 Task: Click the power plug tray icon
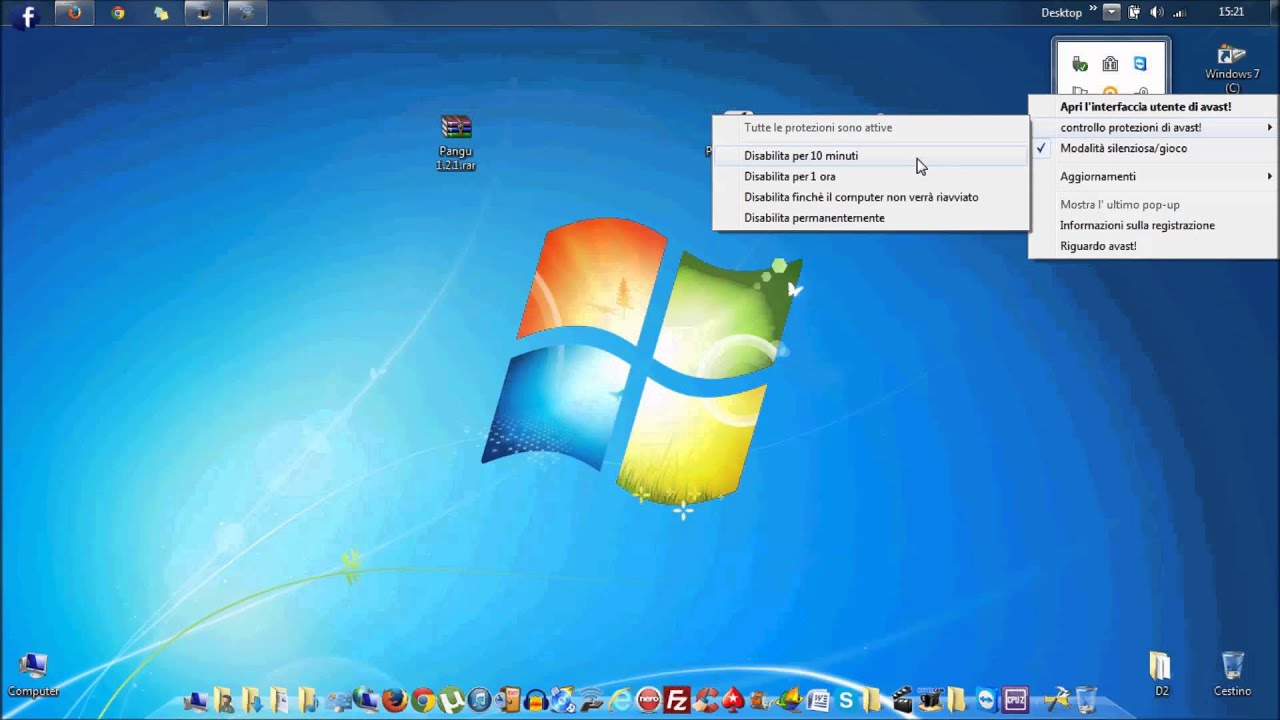[x=1134, y=12]
